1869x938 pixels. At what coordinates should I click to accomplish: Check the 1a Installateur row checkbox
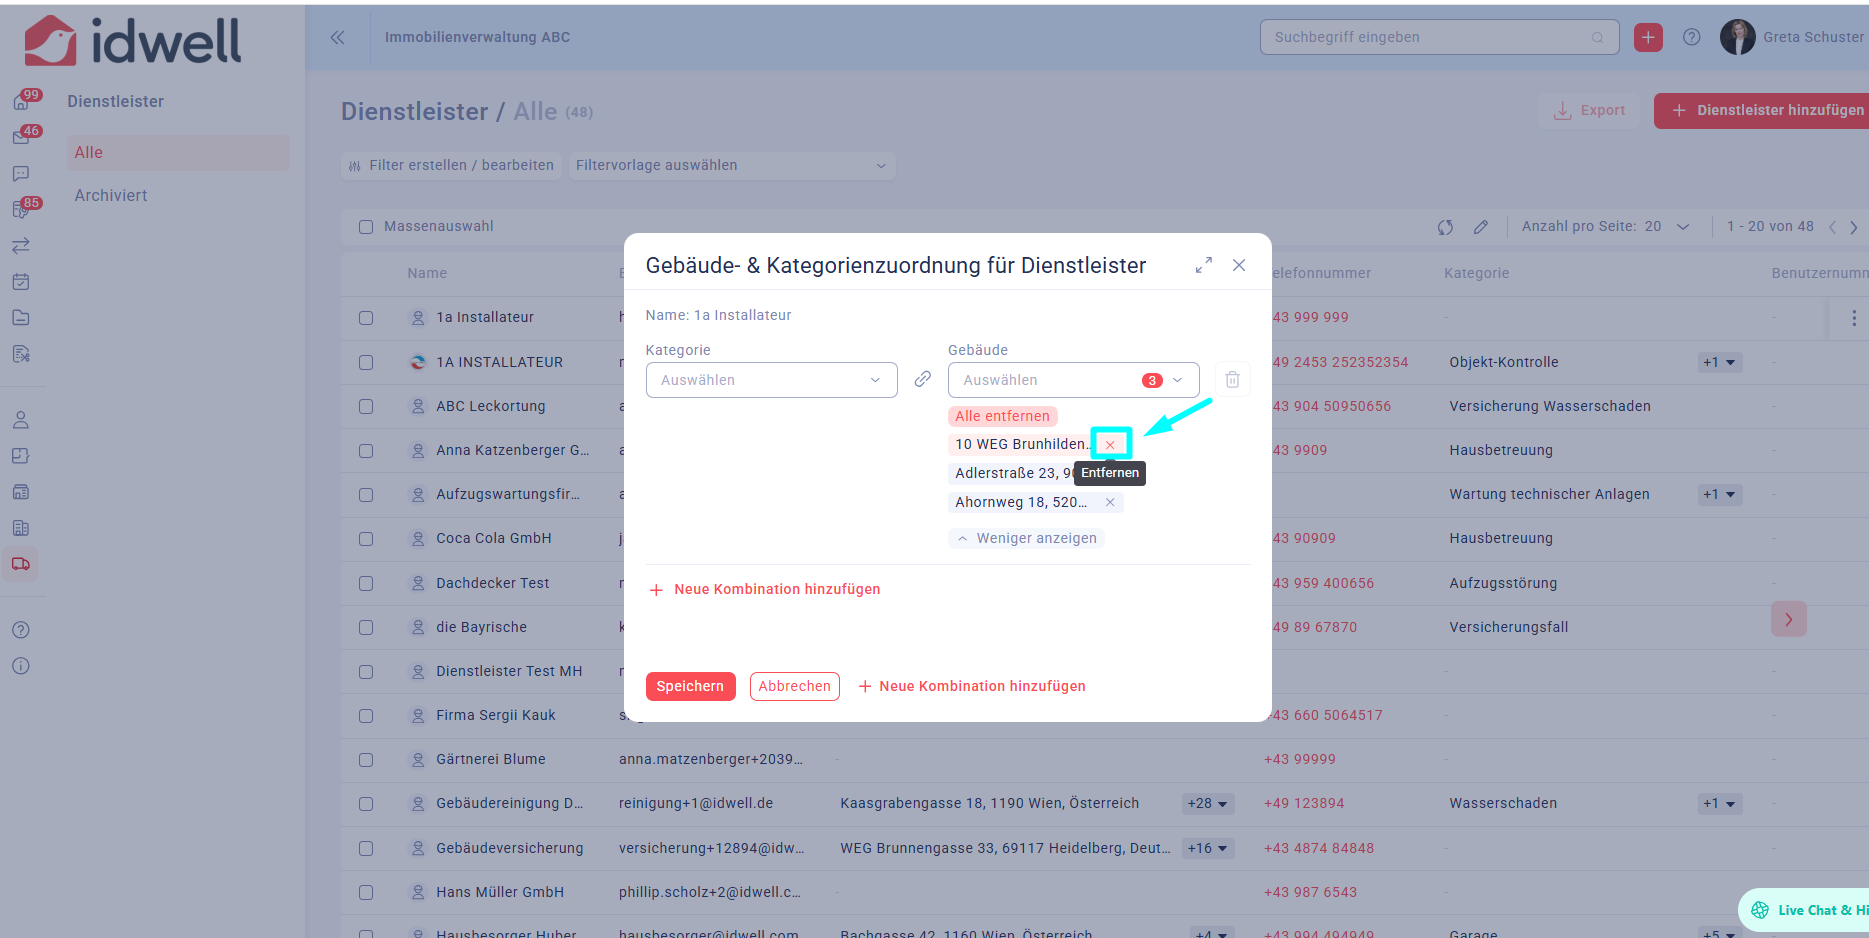tap(366, 318)
